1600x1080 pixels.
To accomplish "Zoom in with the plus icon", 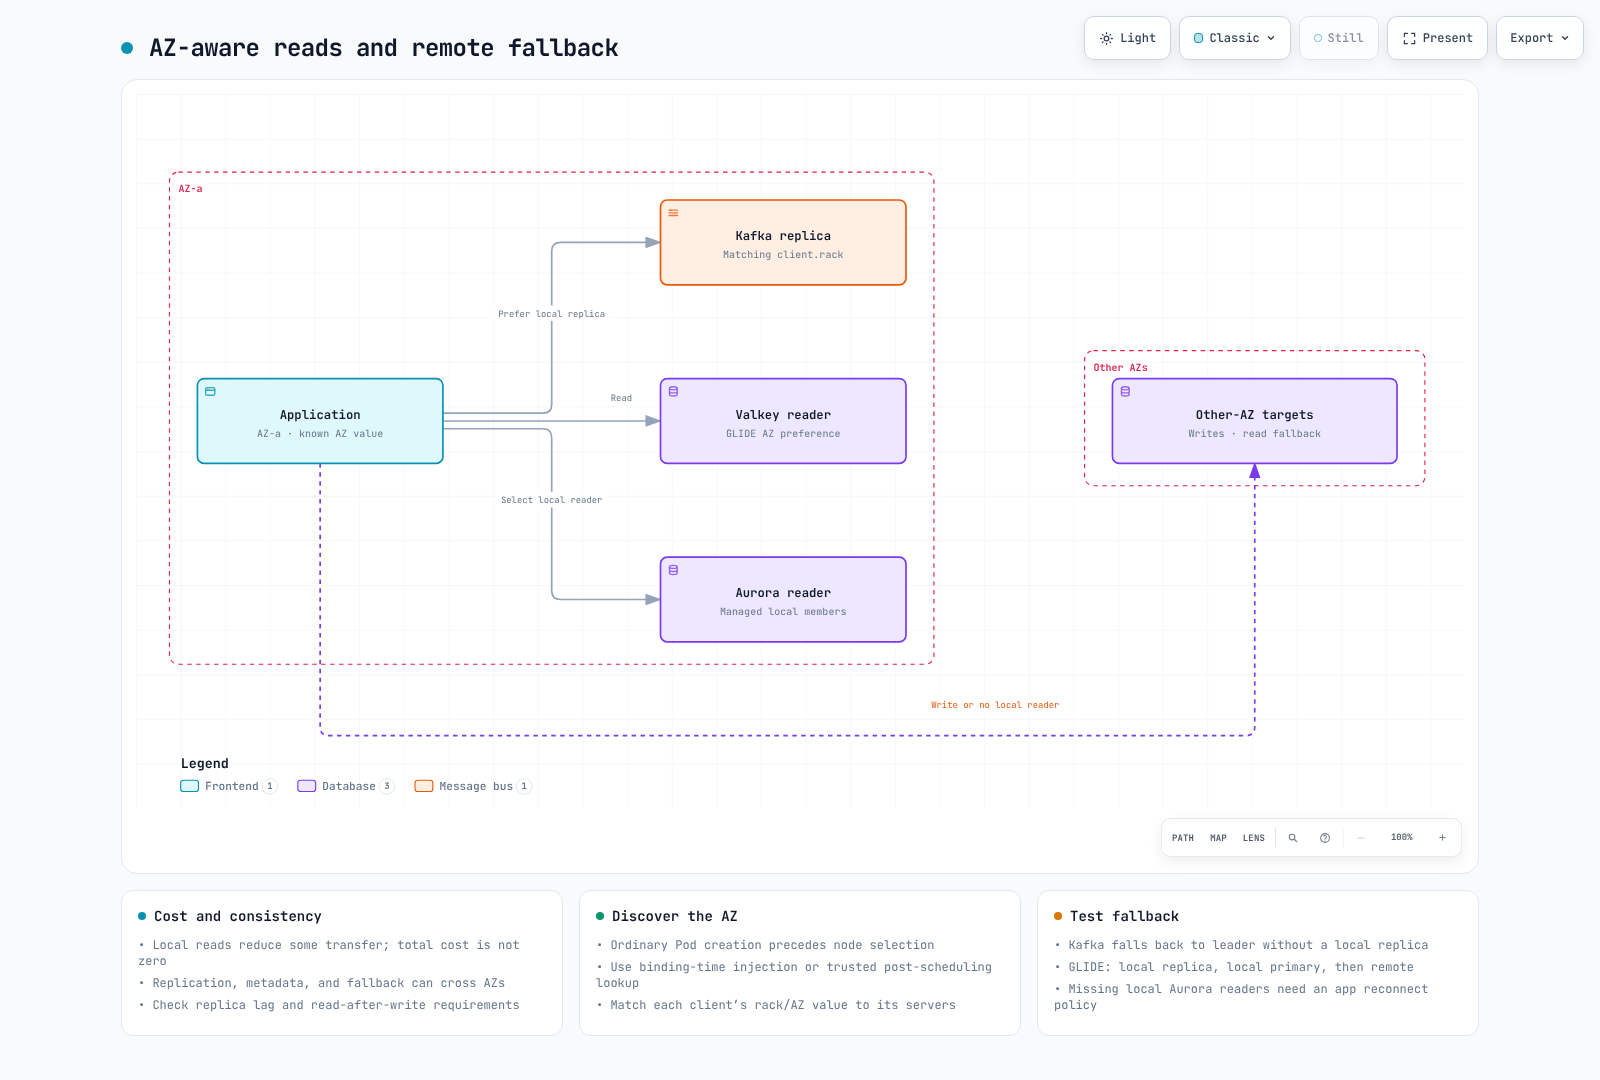I will point(1443,838).
